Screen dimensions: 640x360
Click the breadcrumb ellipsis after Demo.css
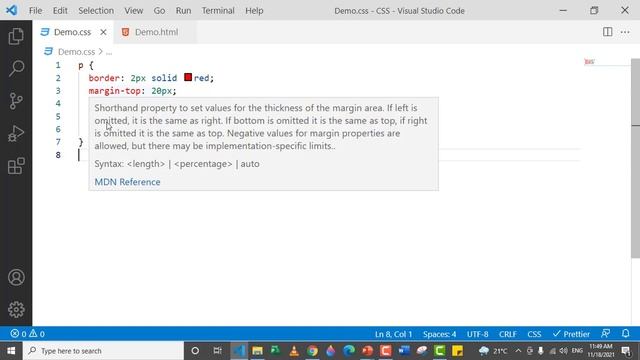coord(109,52)
